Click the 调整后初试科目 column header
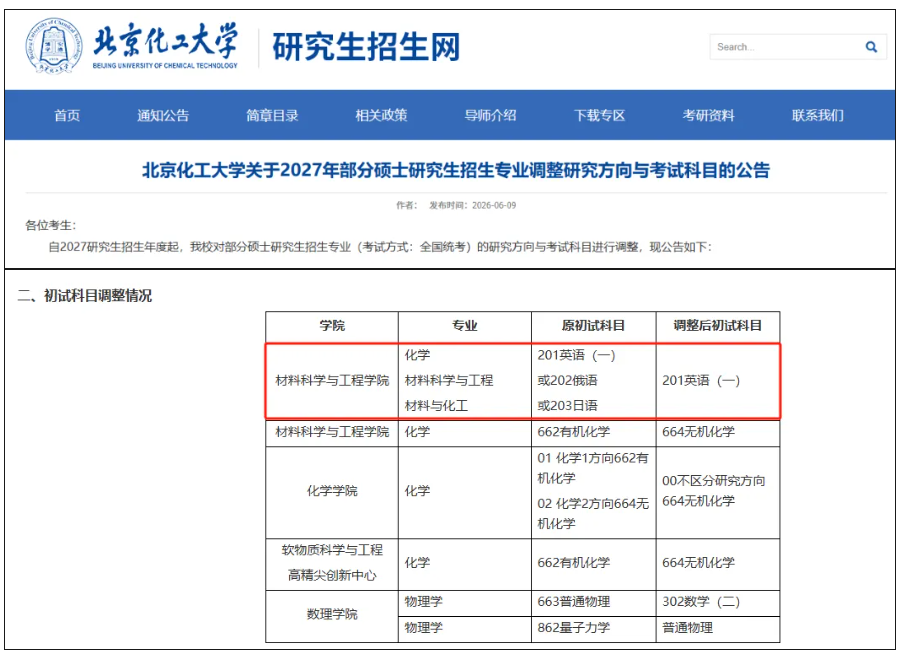 click(x=717, y=326)
